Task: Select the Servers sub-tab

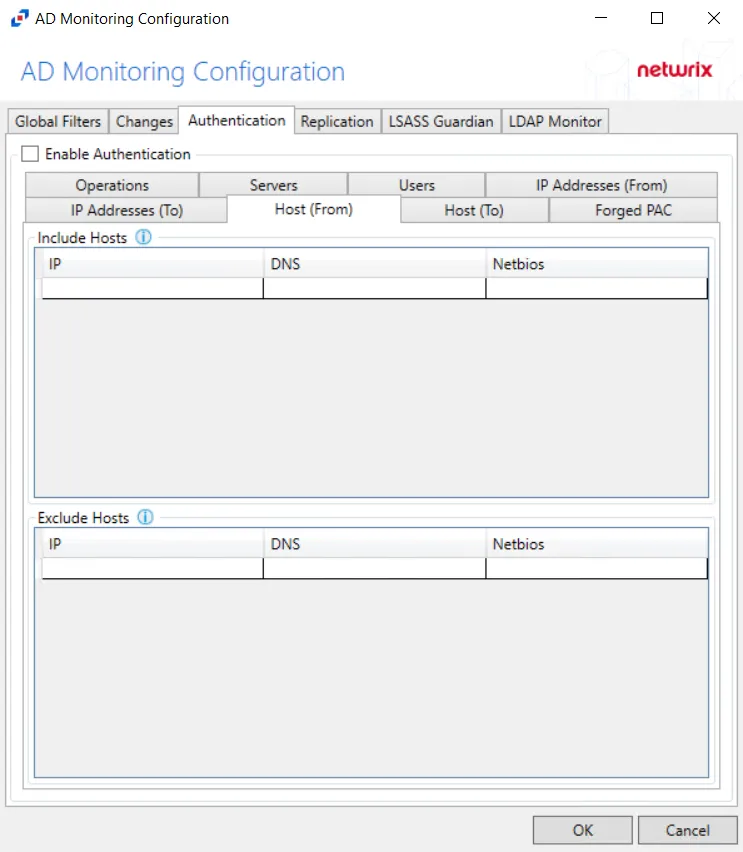Action: (x=273, y=185)
